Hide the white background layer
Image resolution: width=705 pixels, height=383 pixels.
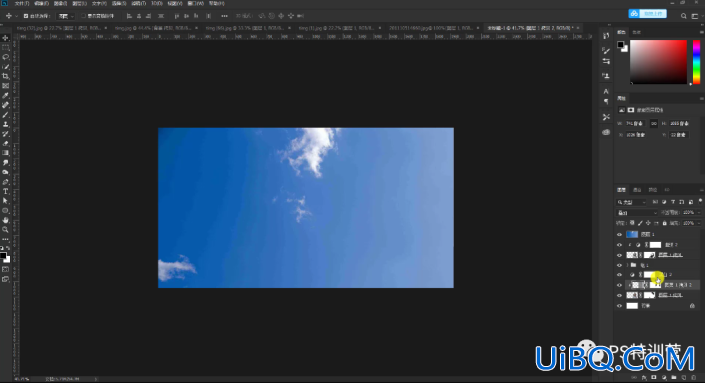click(620, 306)
